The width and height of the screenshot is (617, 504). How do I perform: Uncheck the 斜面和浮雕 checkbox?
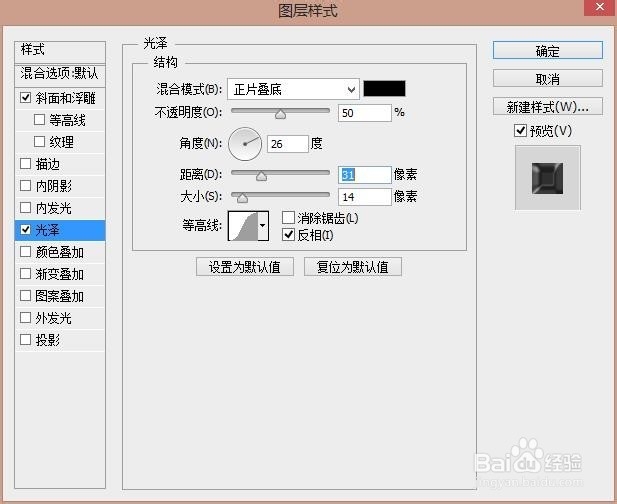pos(26,97)
